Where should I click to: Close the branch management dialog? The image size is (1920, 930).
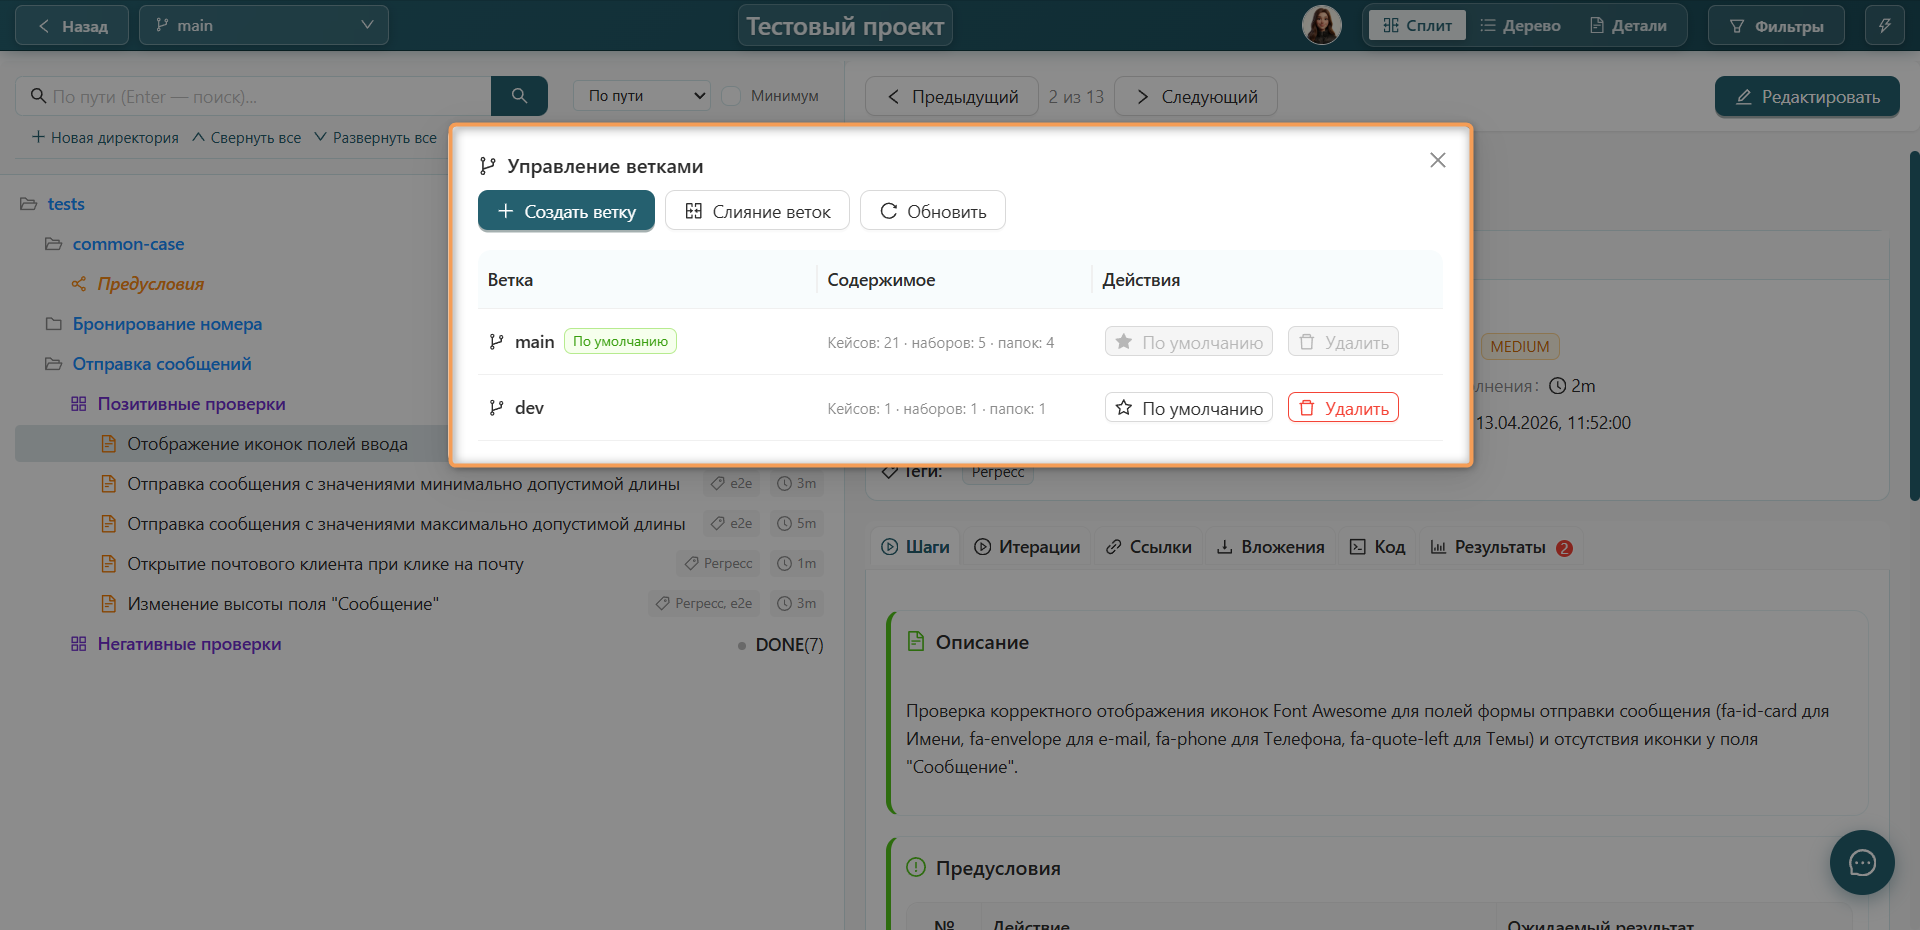1437,160
